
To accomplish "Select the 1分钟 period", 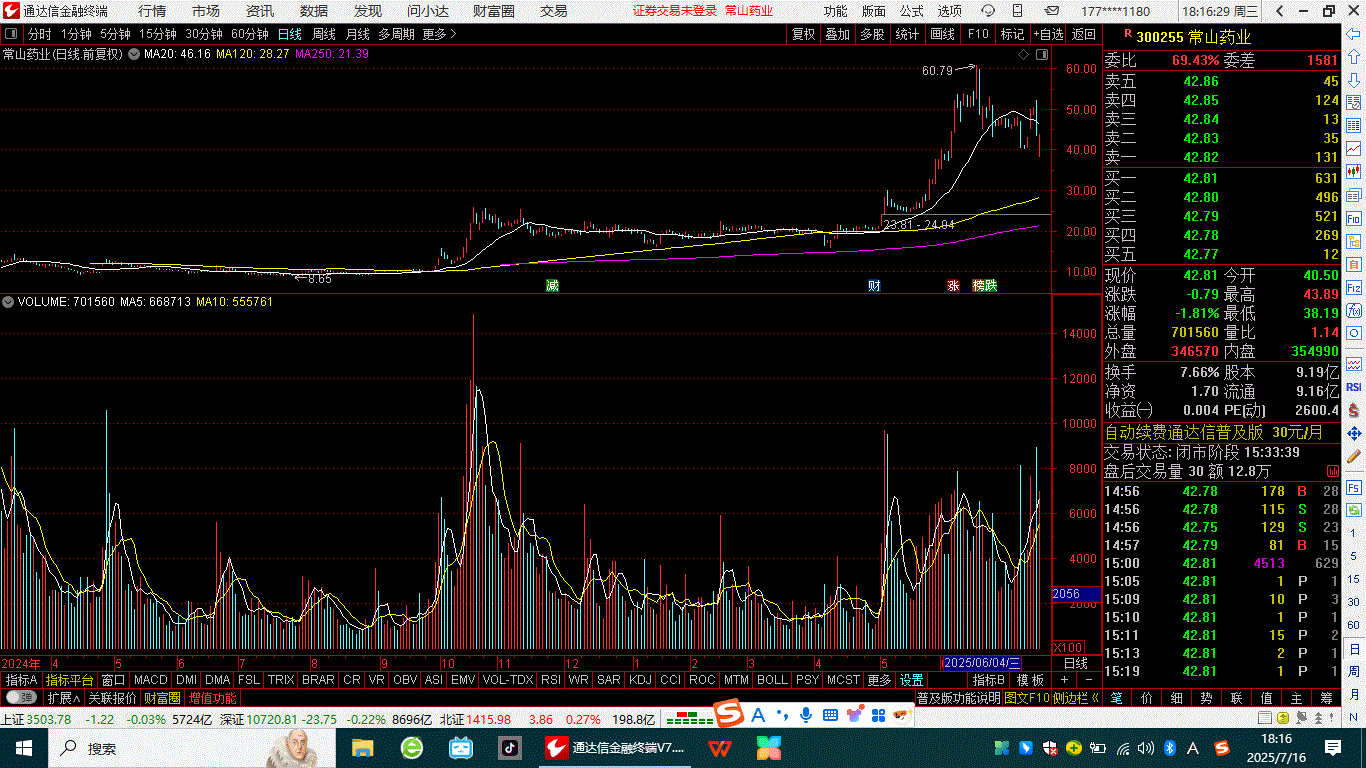I will pos(76,34).
